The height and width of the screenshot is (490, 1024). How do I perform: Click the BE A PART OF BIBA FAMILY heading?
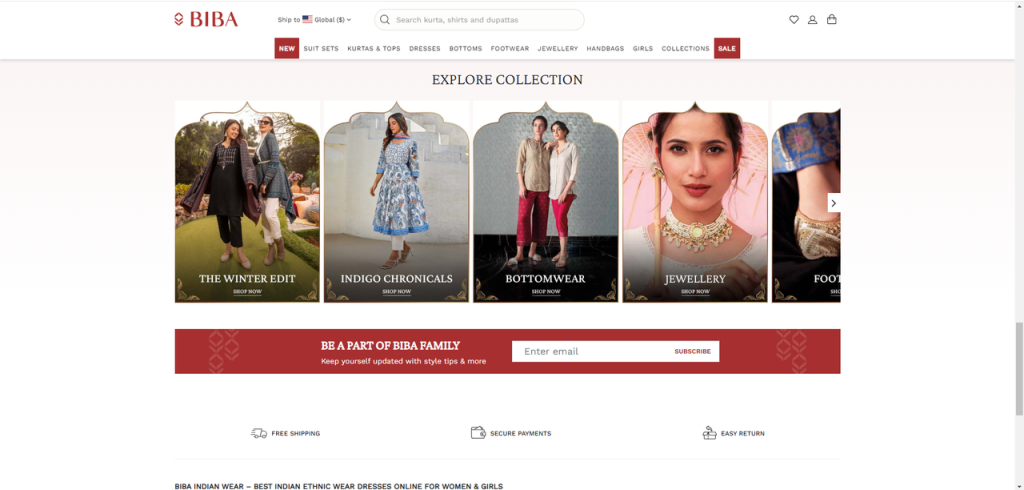(x=391, y=346)
